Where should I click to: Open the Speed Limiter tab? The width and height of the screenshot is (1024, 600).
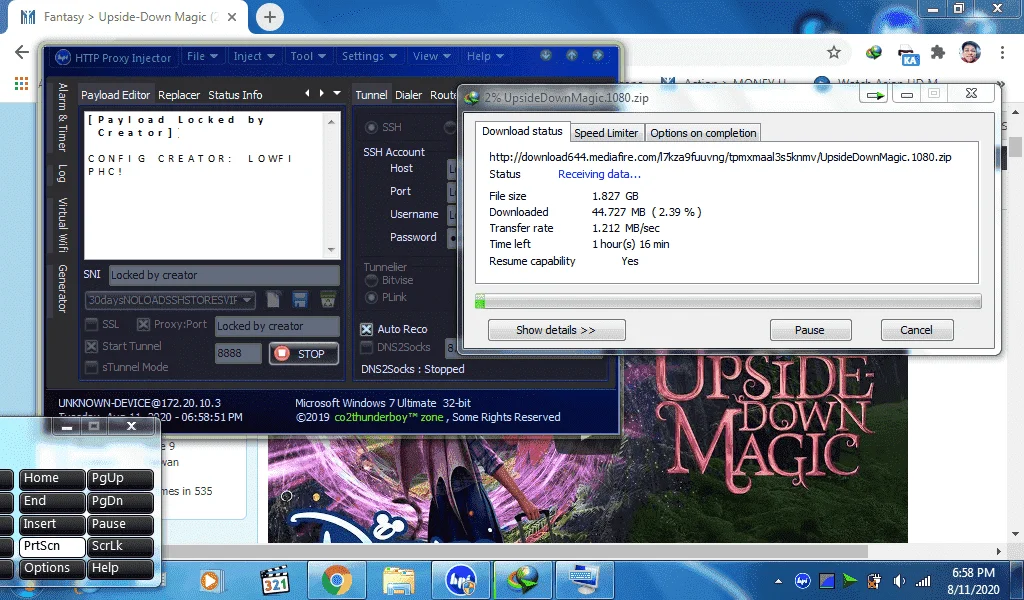(x=606, y=133)
